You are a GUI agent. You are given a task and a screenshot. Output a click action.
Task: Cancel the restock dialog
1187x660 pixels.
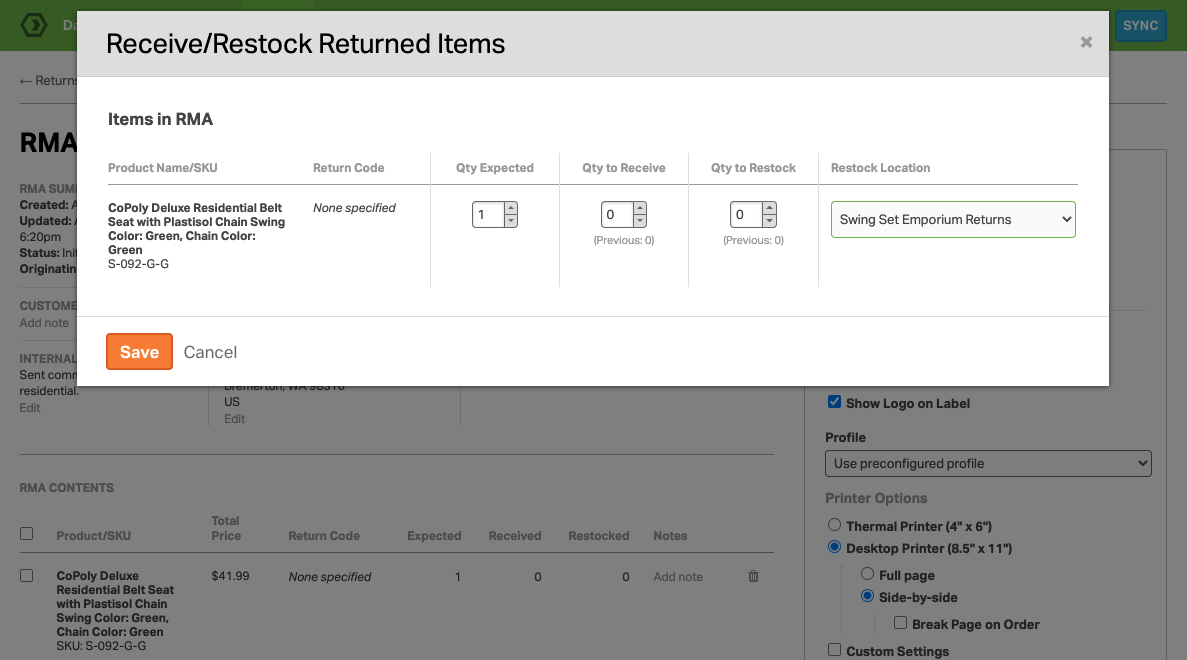(210, 352)
